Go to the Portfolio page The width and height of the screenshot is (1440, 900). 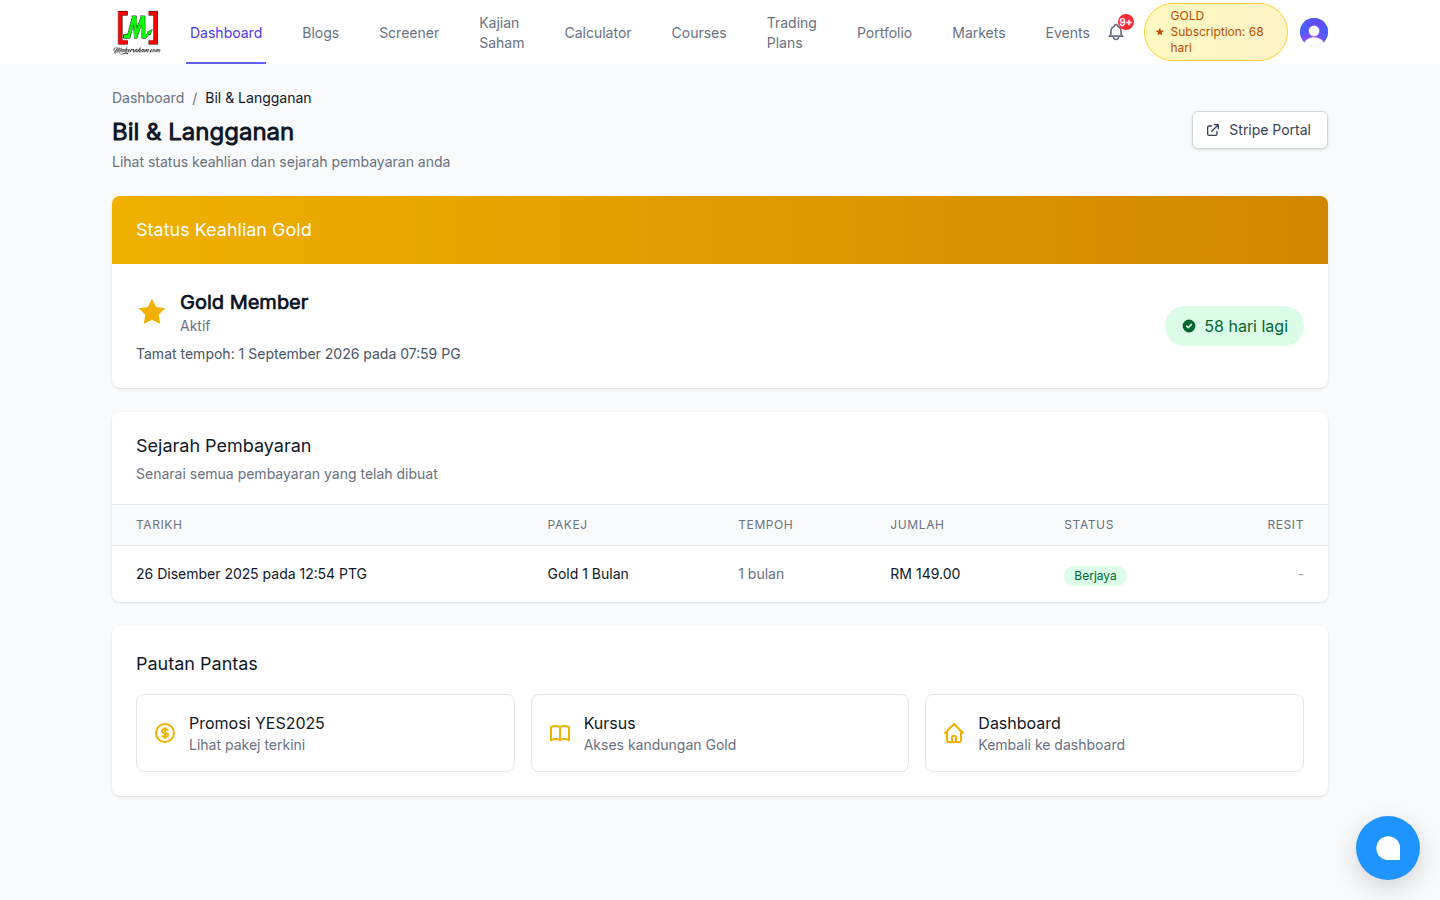click(884, 33)
